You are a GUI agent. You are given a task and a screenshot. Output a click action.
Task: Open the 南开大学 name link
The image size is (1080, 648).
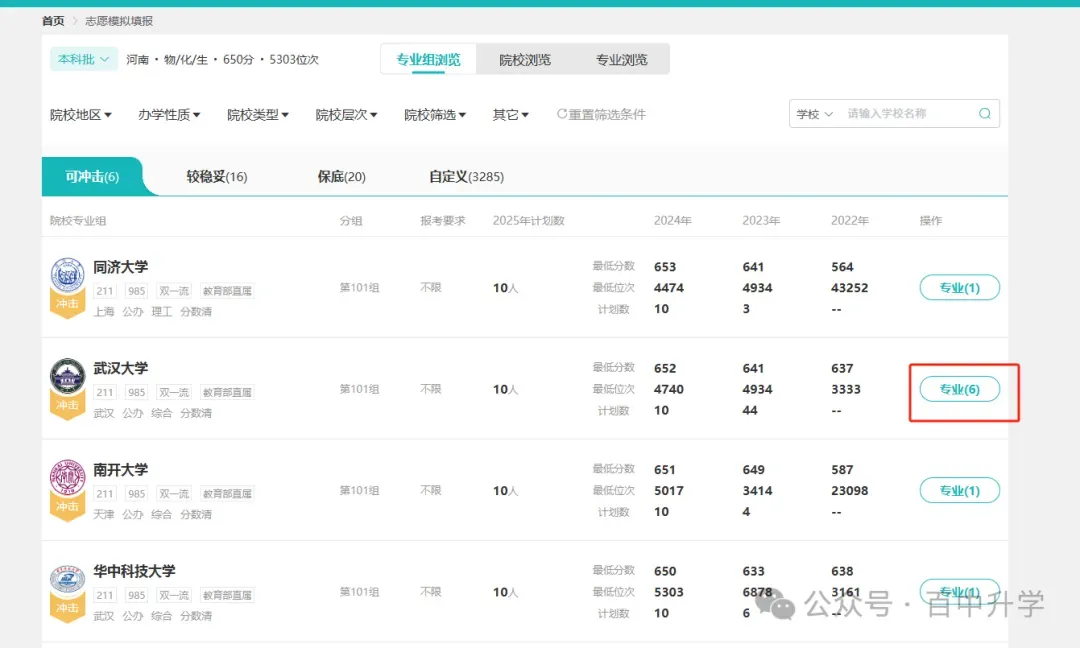(121, 469)
